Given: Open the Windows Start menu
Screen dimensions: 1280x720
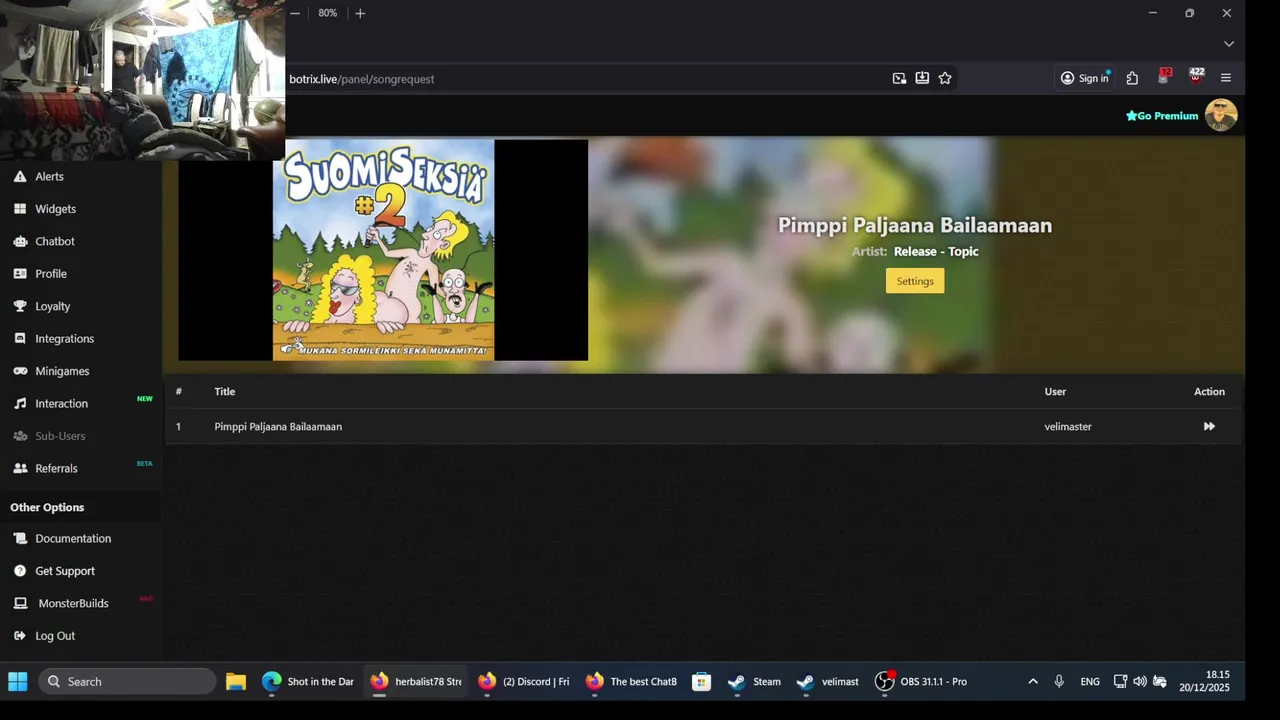Looking at the screenshot, I should pyautogui.click(x=18, y=682).
